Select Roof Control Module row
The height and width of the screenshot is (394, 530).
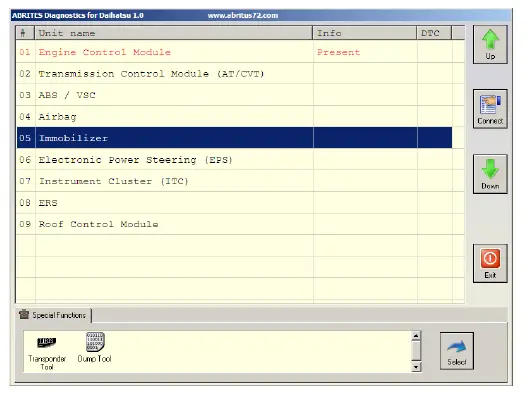234,224
